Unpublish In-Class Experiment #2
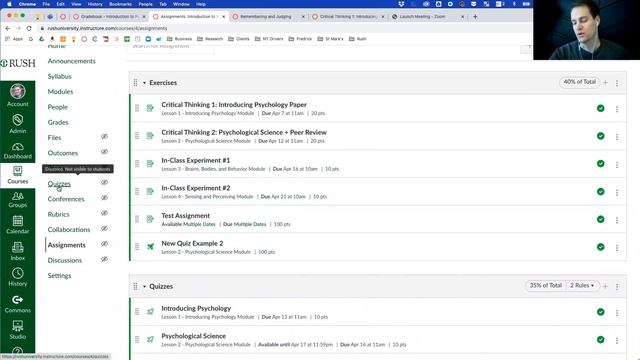 tap(600, 191)
